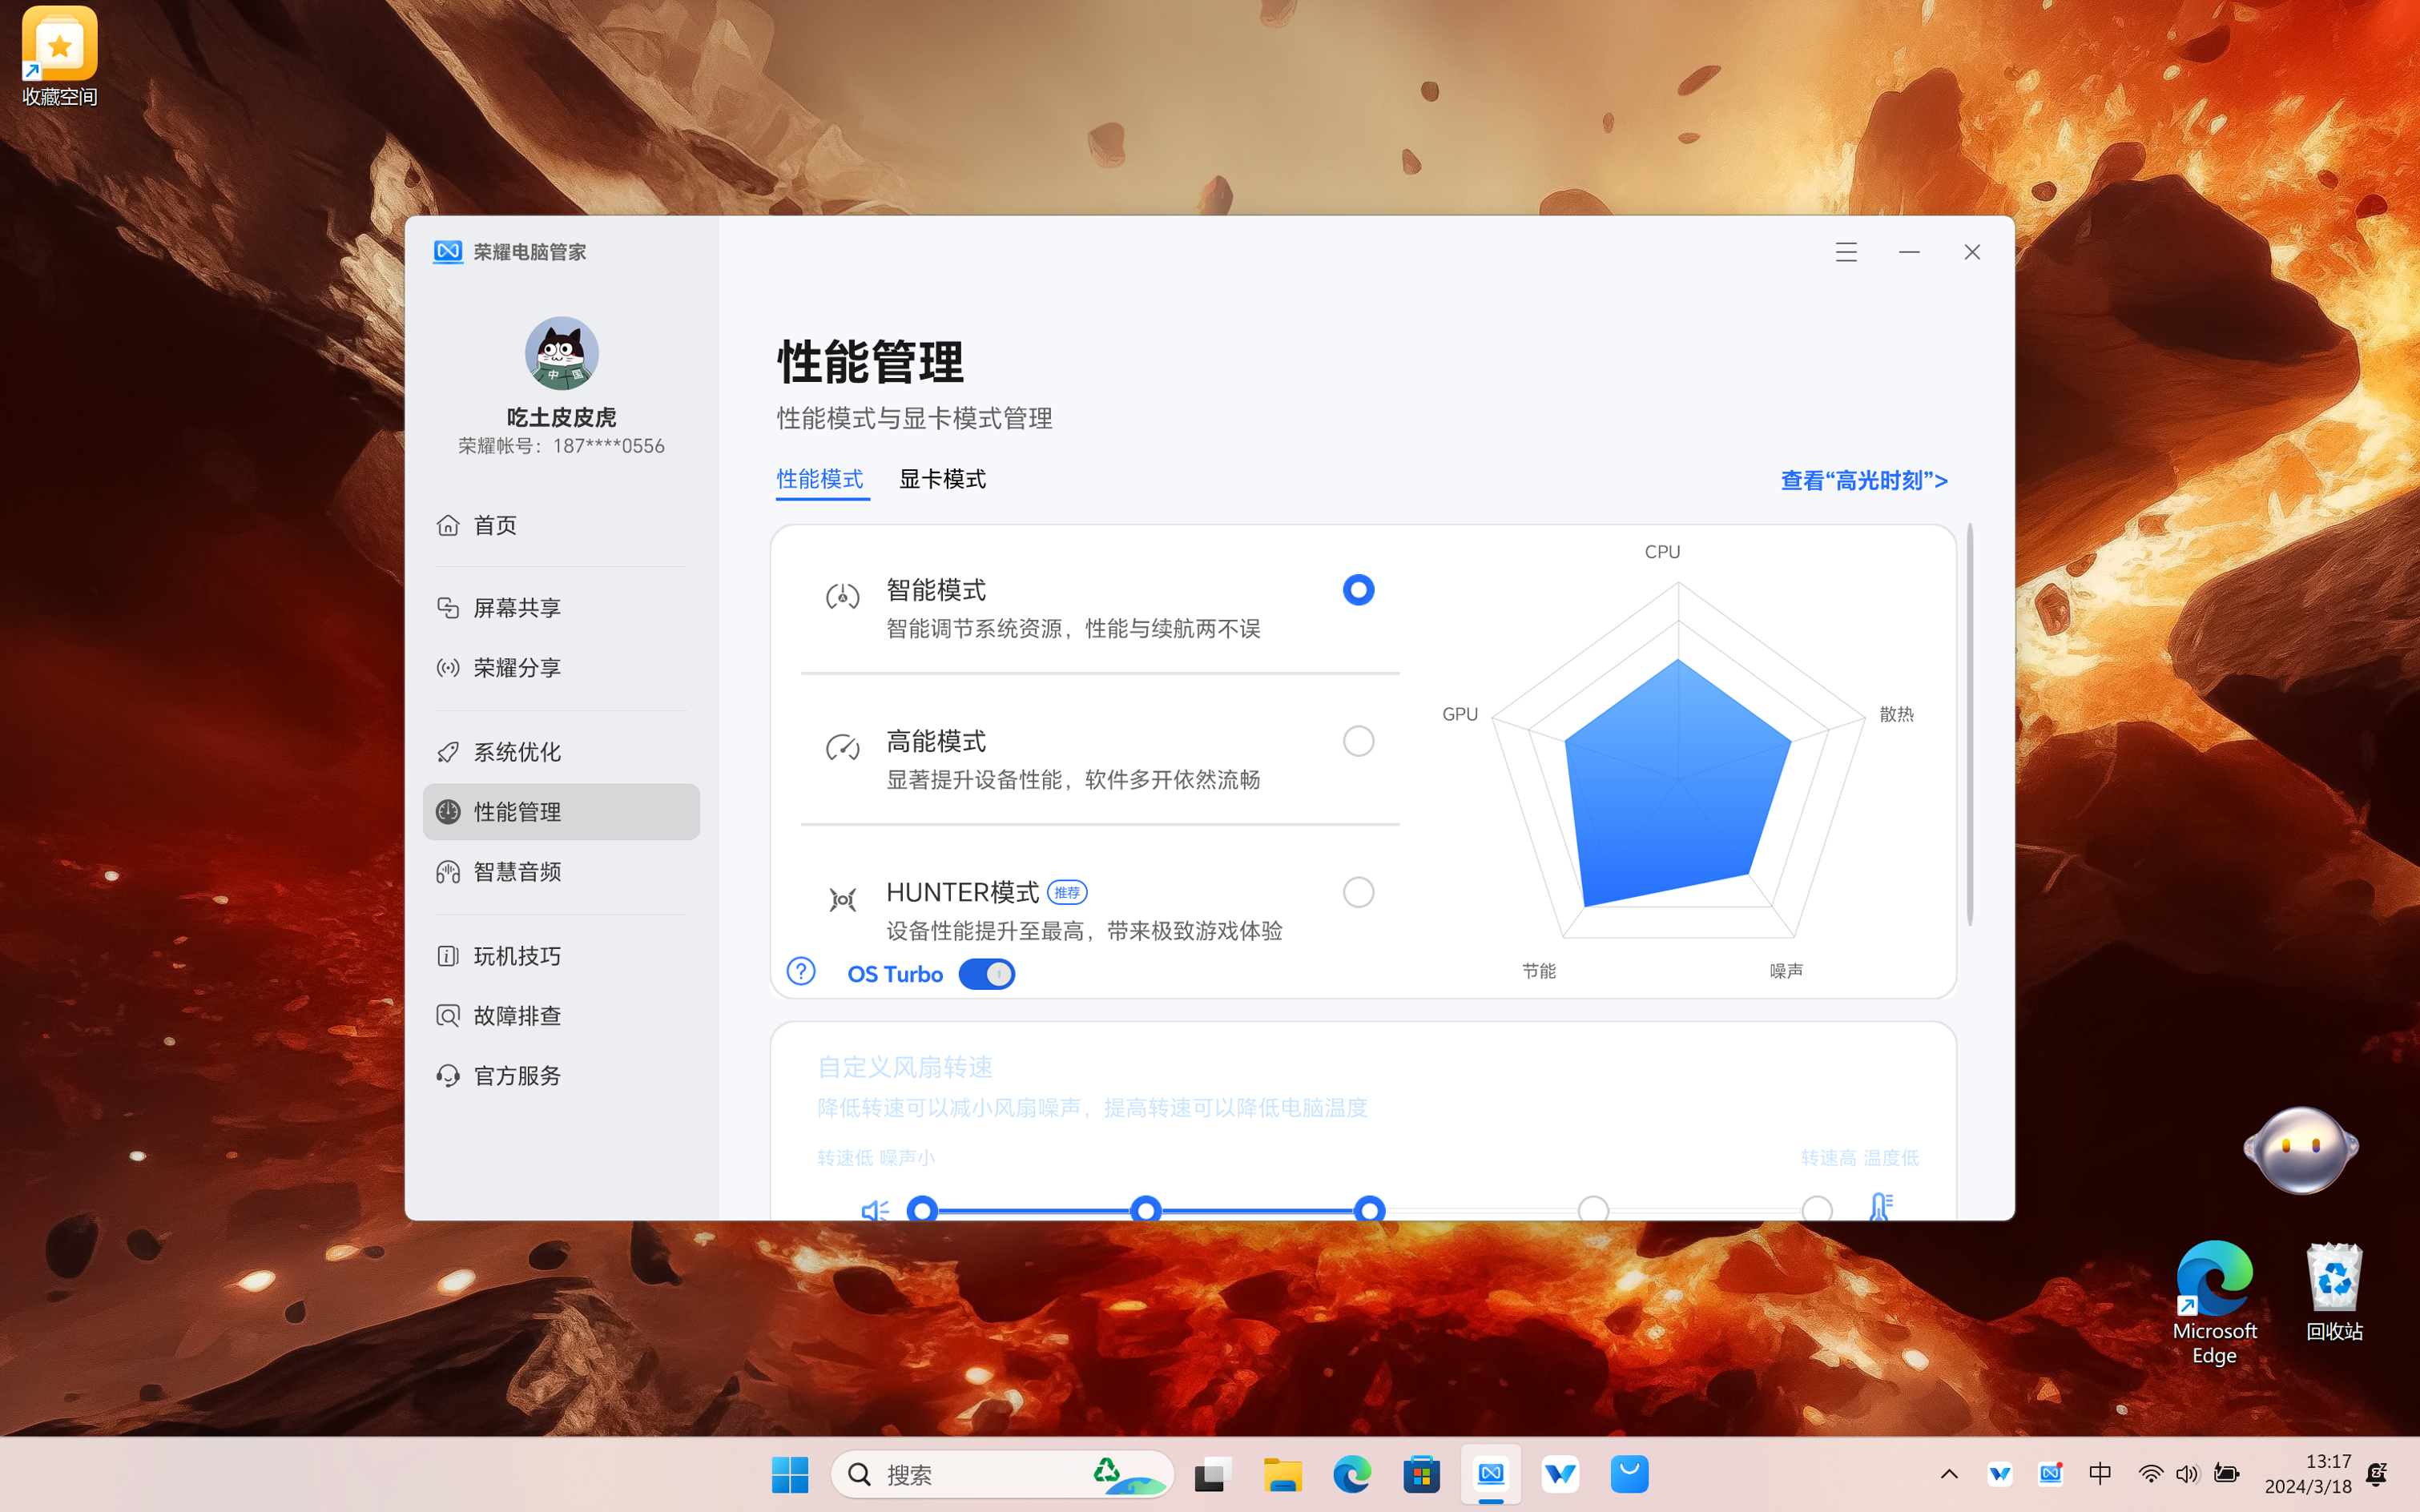The width and height of the screenshot is (2420, 1512).
Task: Click the OS Turbo help question mark
Action: point(800,971)
